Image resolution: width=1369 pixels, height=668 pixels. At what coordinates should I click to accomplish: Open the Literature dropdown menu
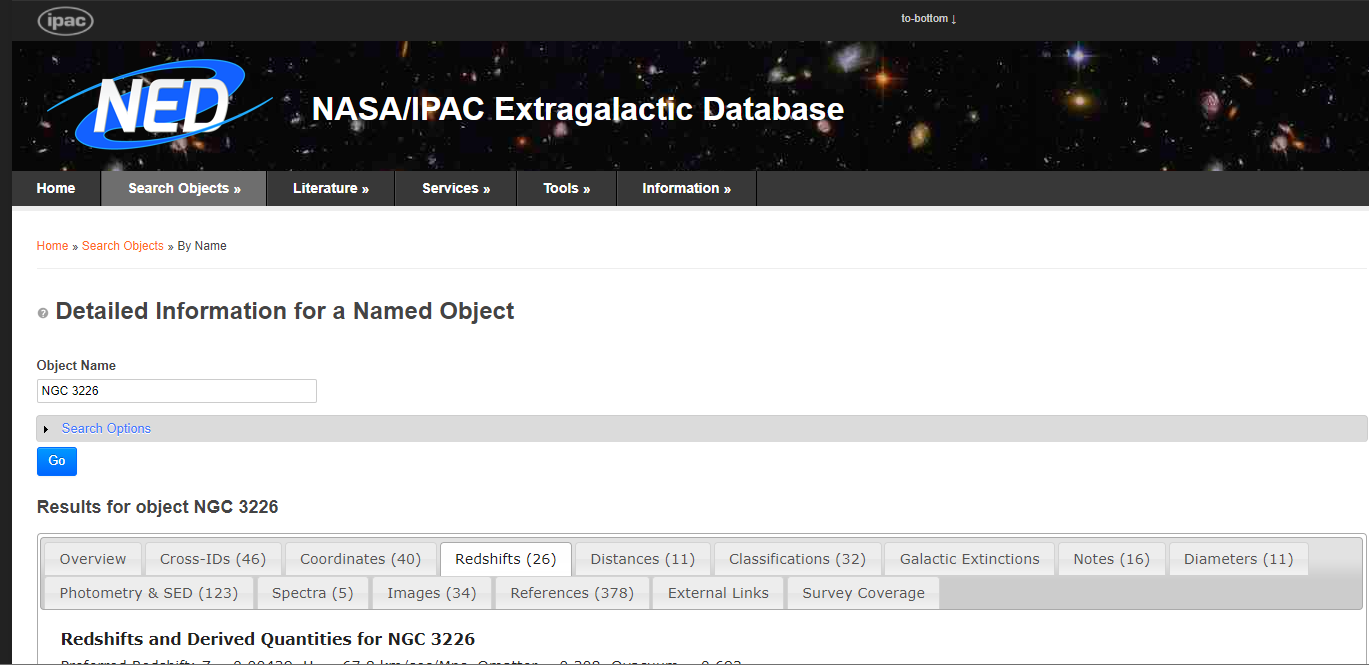tap(331, 188)
